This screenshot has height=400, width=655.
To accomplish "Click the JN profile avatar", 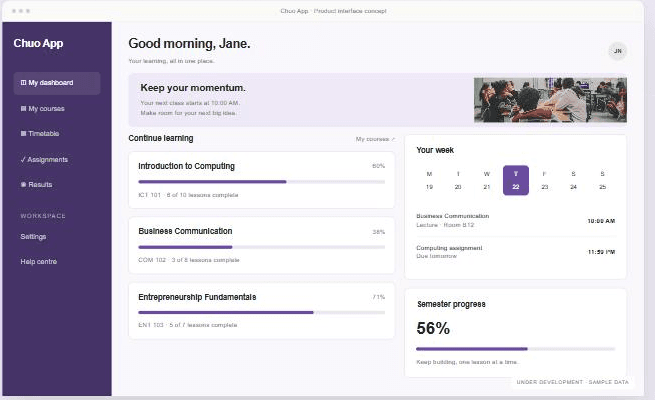I will 617,51.
